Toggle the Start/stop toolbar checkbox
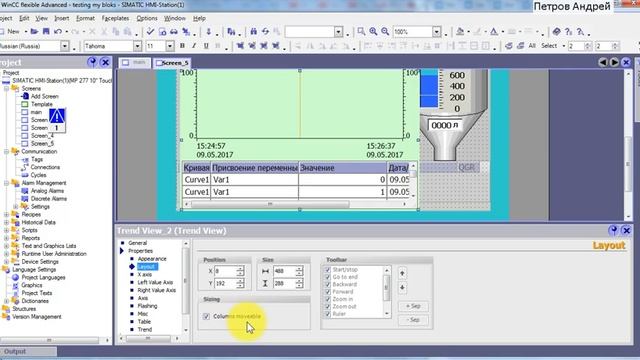640x360 pixels. (x=327, y=270)
